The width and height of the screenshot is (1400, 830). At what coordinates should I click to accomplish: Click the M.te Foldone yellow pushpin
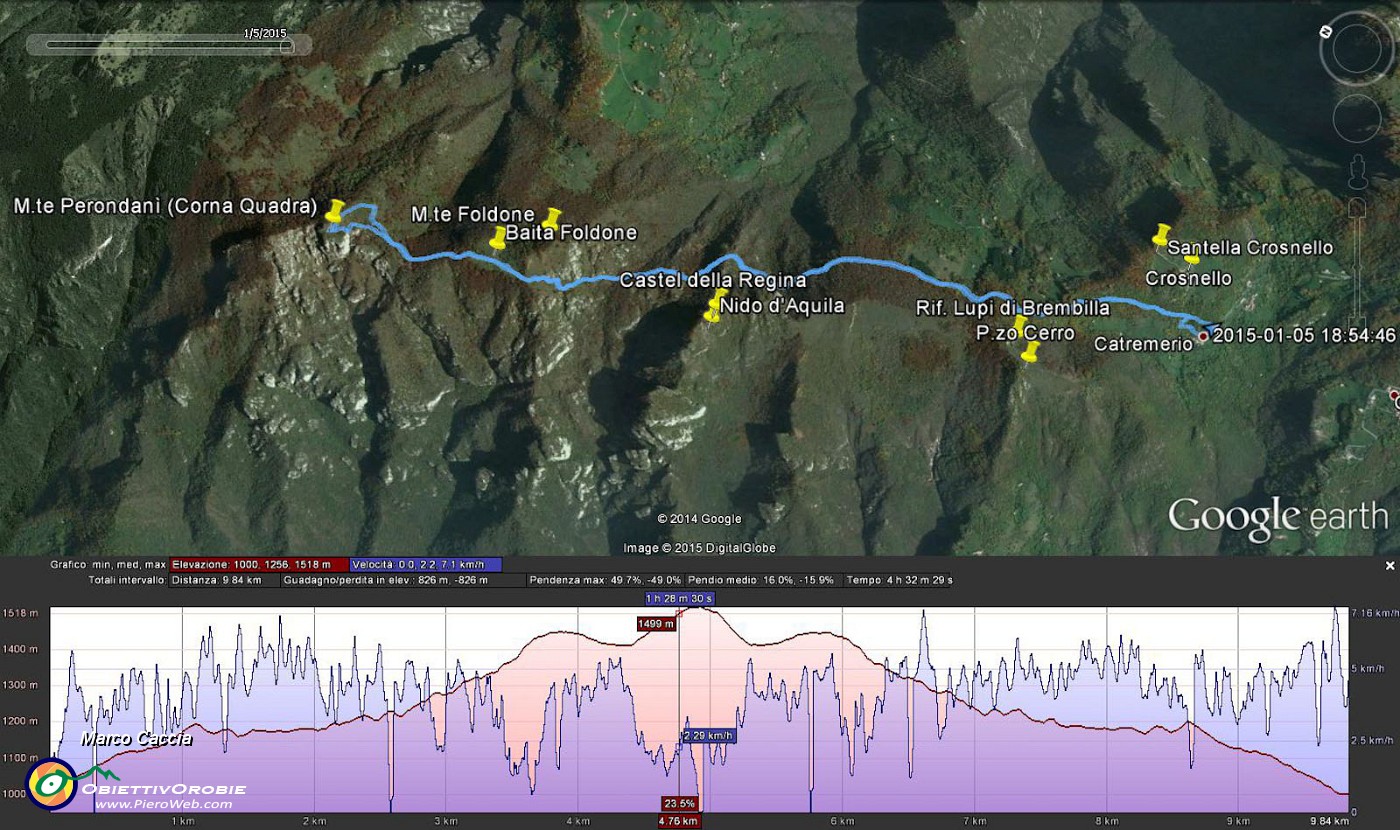[552, 216]
